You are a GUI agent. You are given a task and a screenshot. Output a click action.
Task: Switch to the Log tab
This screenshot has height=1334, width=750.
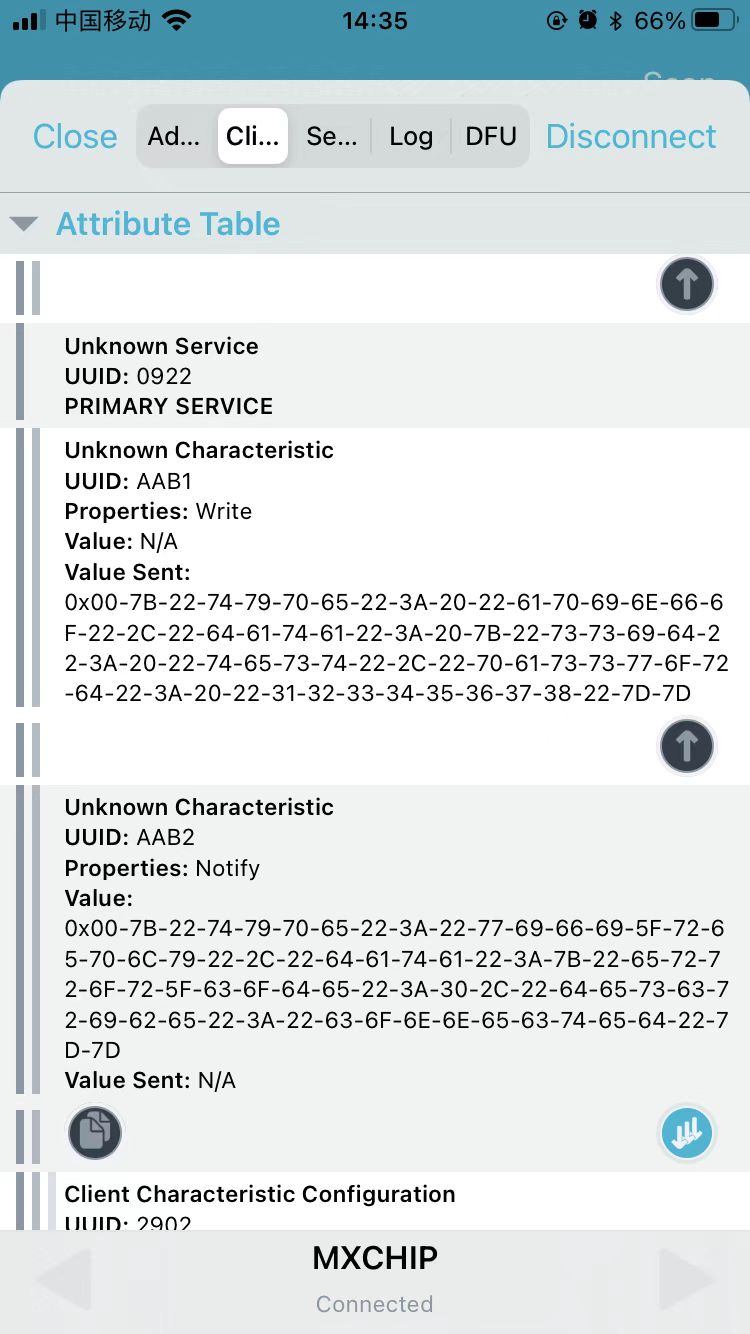click(x=411, y=136)
